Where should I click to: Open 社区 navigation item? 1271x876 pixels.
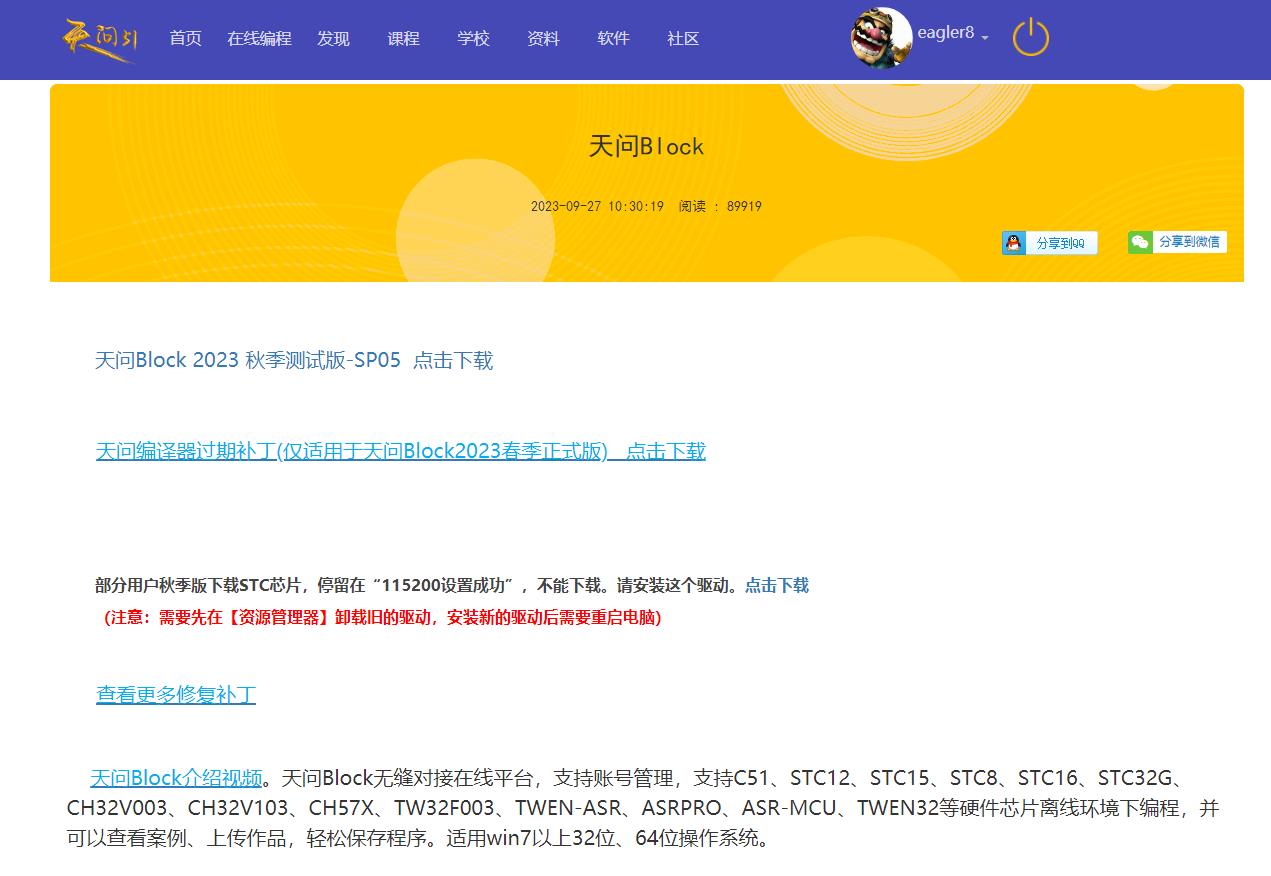click(683, 39)
